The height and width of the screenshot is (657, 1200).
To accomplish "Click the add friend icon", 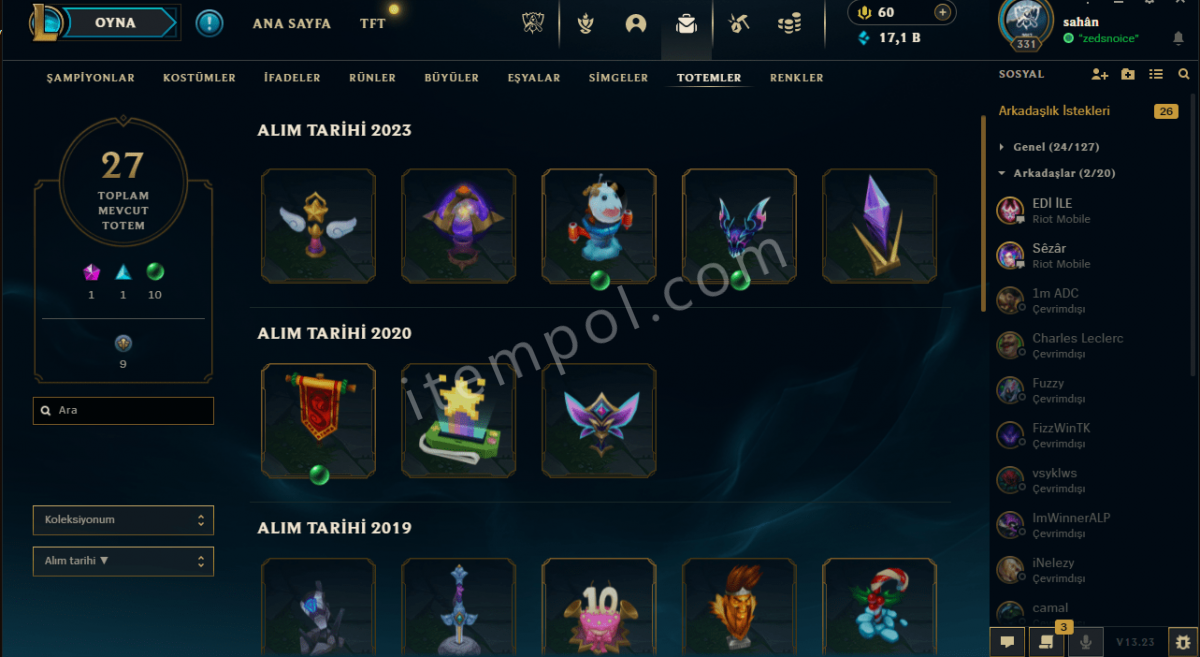I will click(1100, 74).
